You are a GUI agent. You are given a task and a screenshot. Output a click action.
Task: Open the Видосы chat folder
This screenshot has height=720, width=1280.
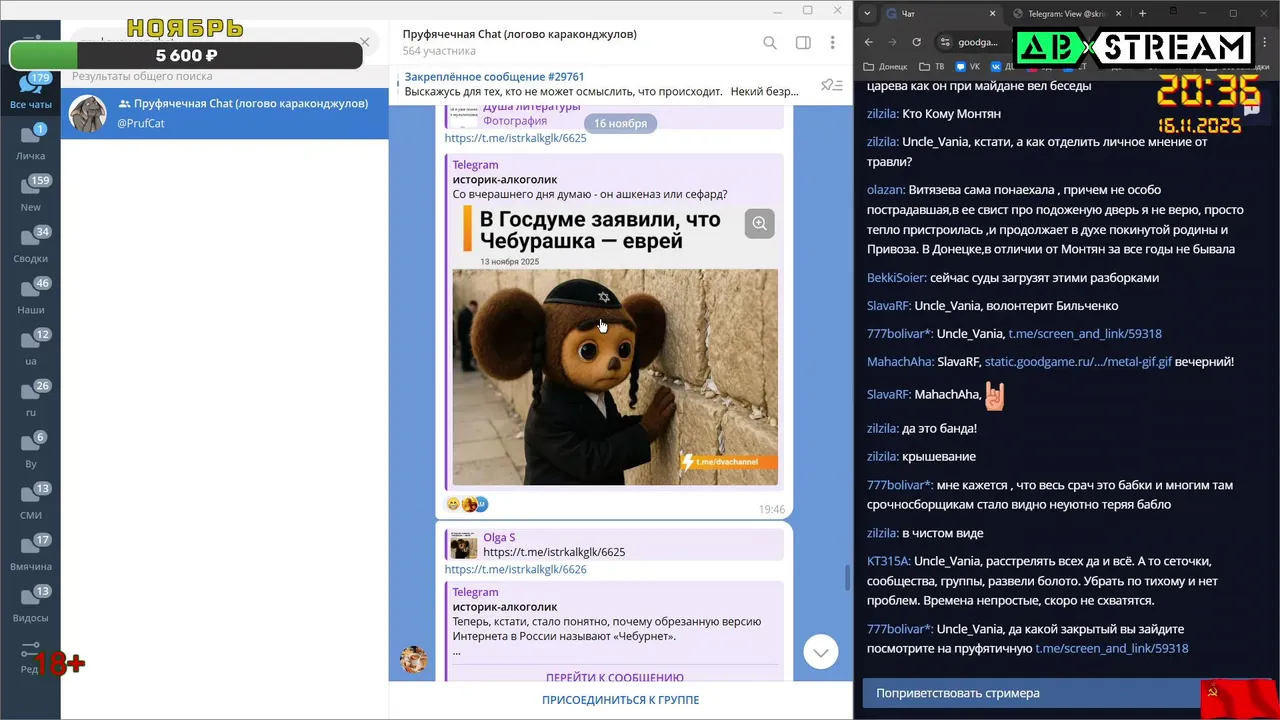tap(31, 604)
